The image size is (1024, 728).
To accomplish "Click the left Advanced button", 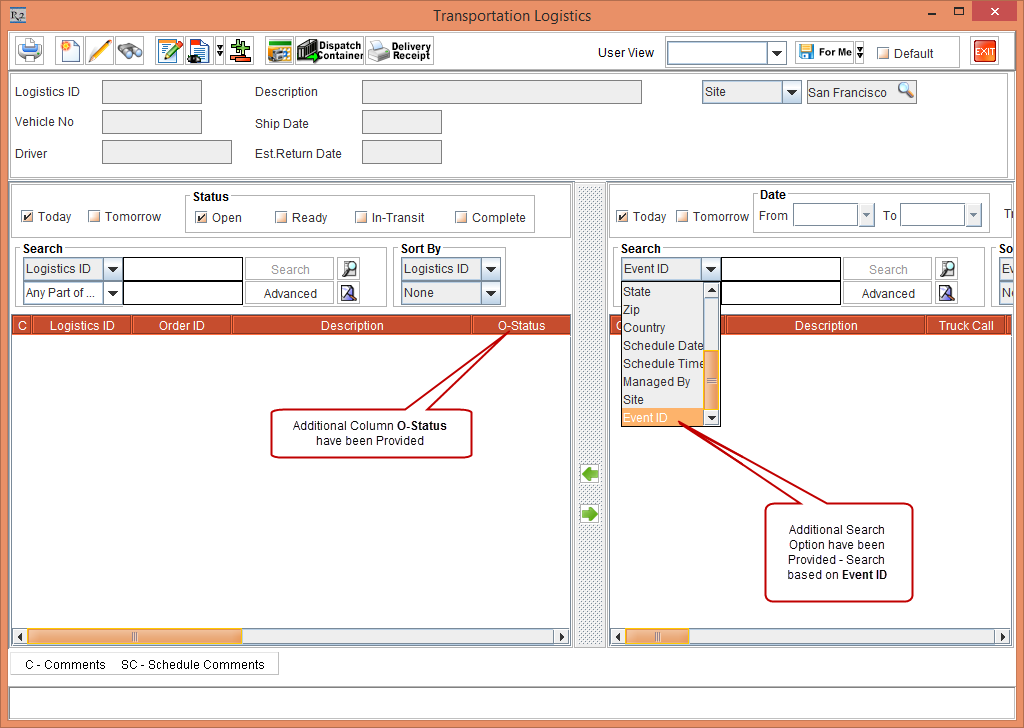I will click(x=290, y=294).
